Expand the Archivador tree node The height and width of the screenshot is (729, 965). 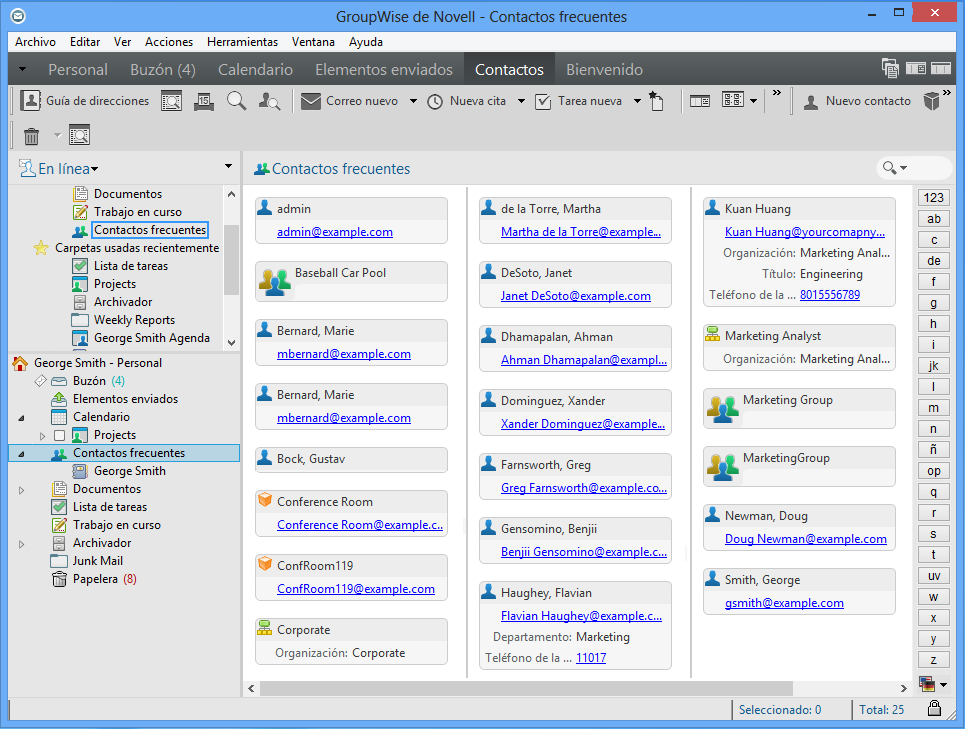click(x=22, y=544)
